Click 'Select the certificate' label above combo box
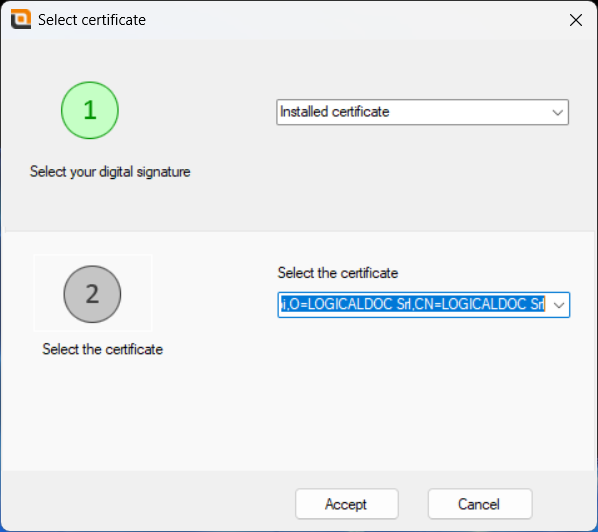Viewport: 598px width, 532px height. [338, 273]
